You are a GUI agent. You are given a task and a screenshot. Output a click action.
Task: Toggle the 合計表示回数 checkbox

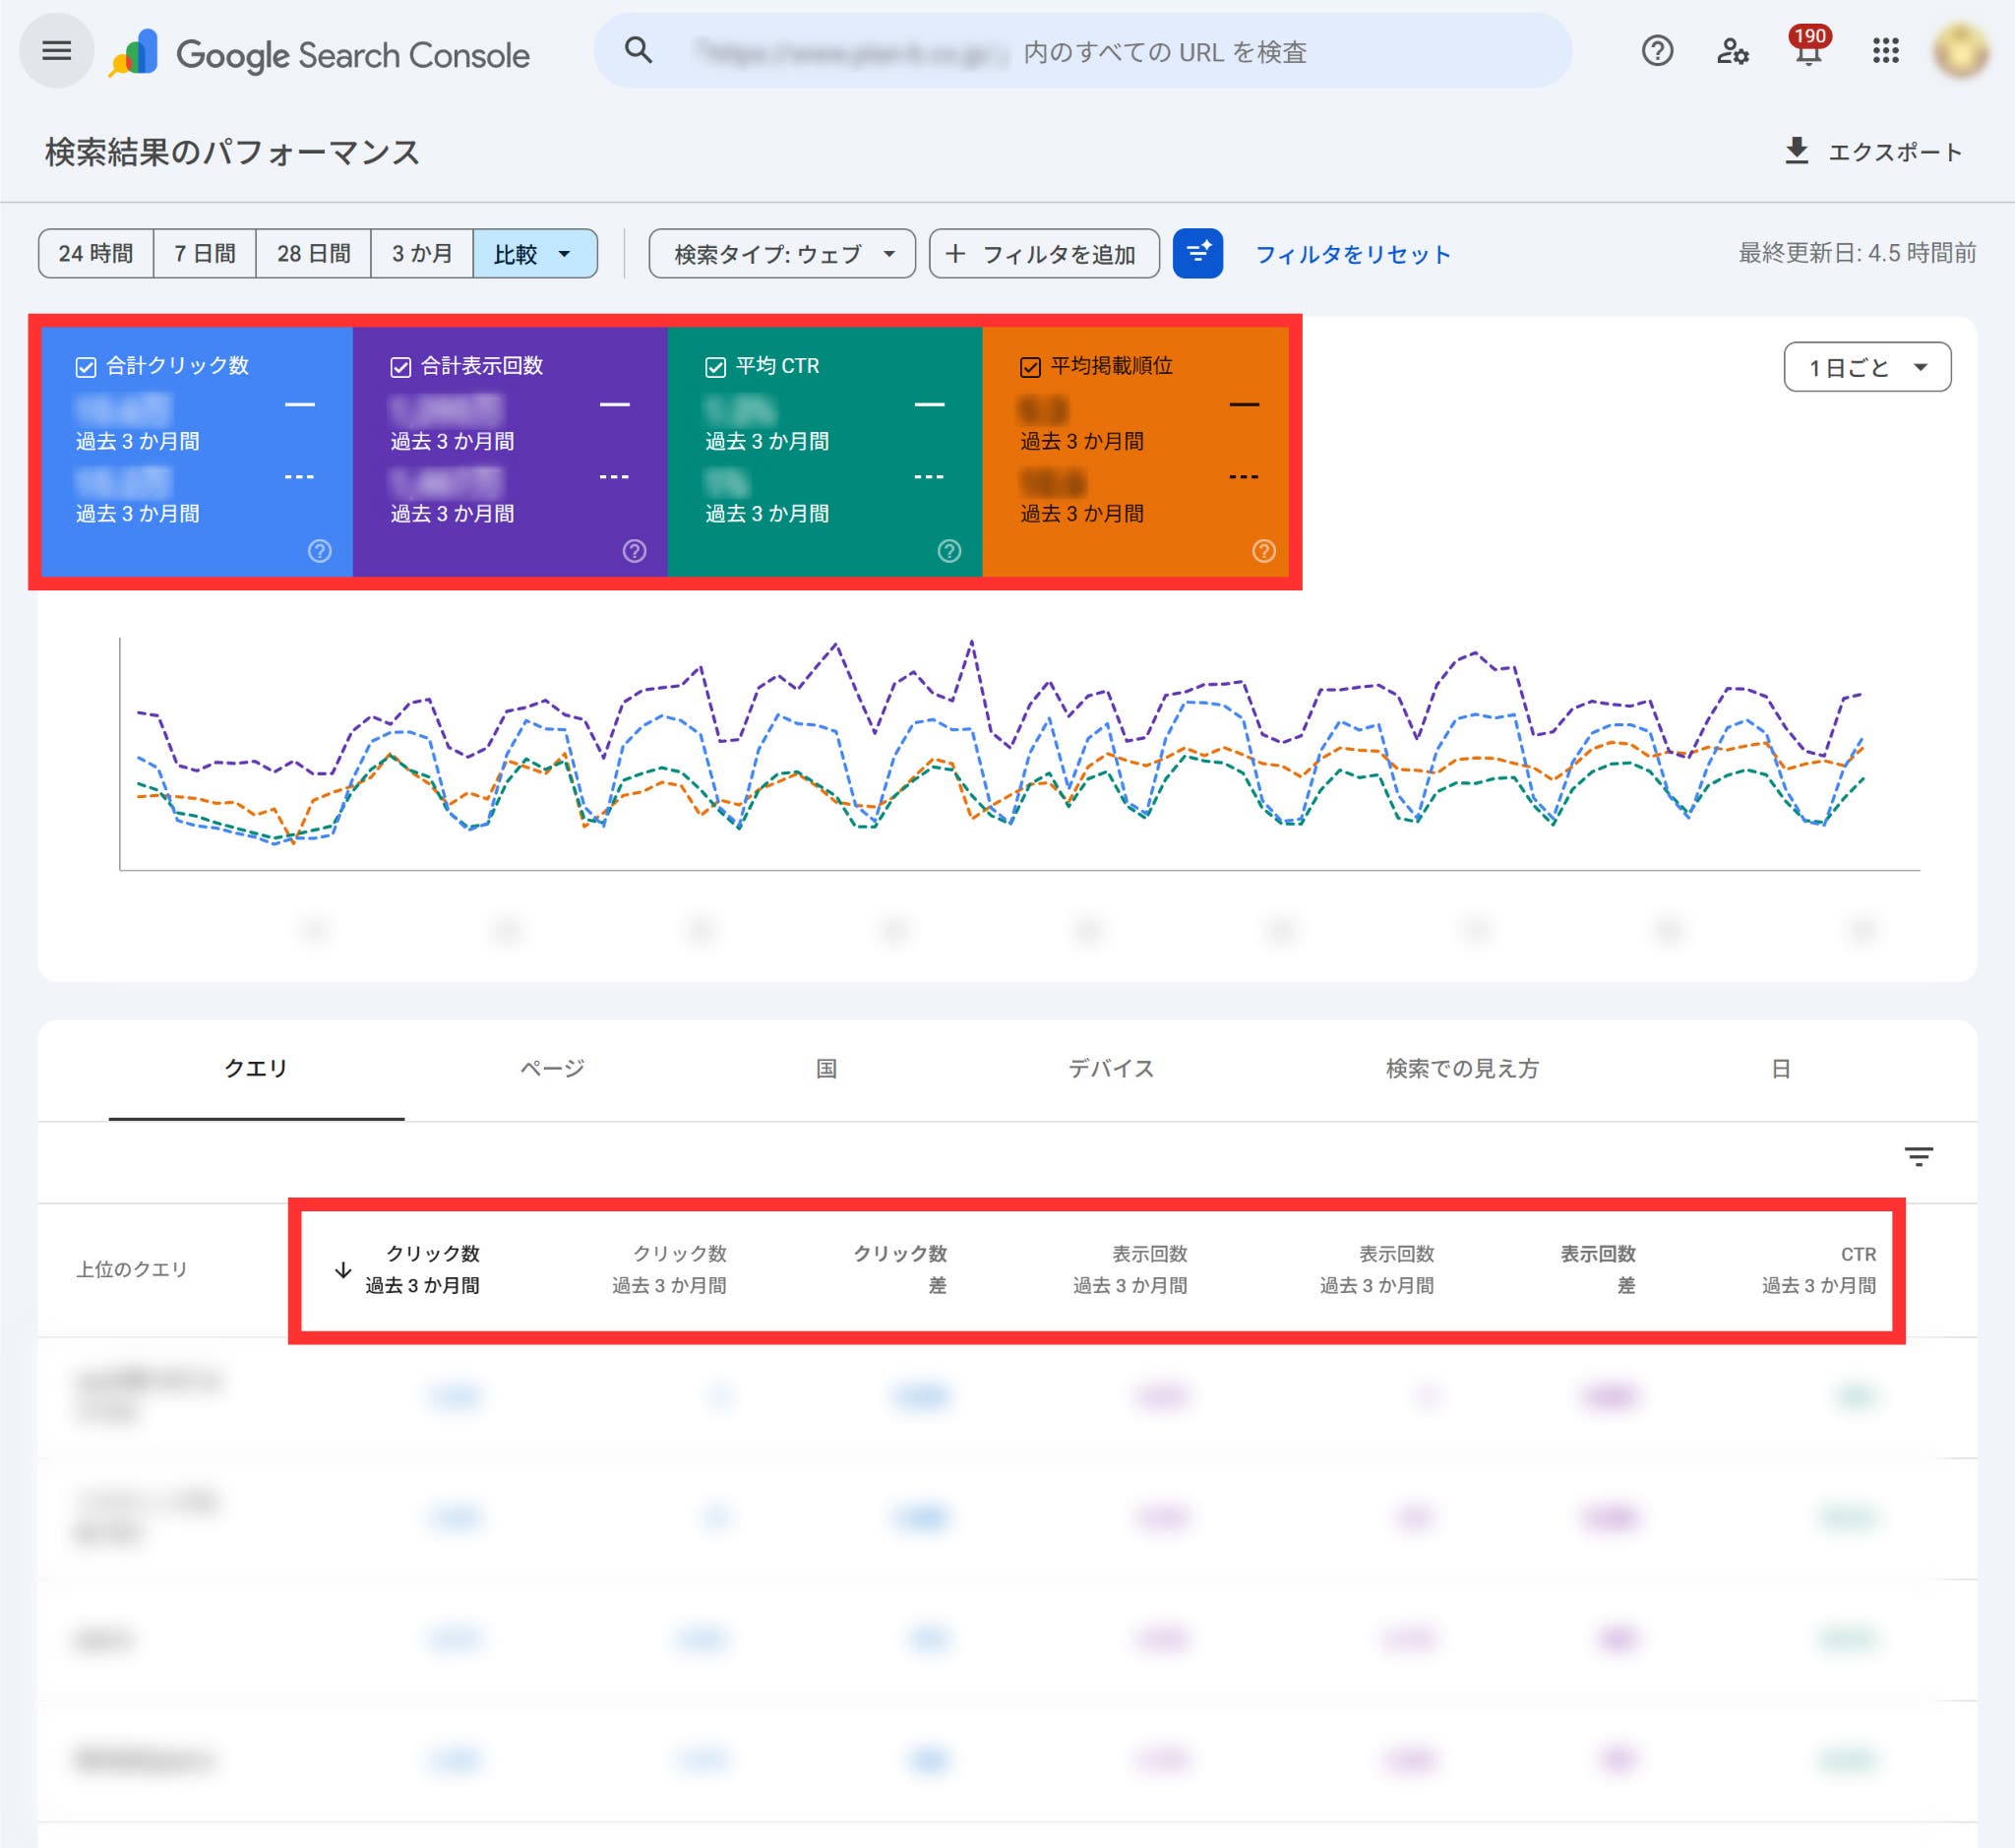click(x=401, y=367)
